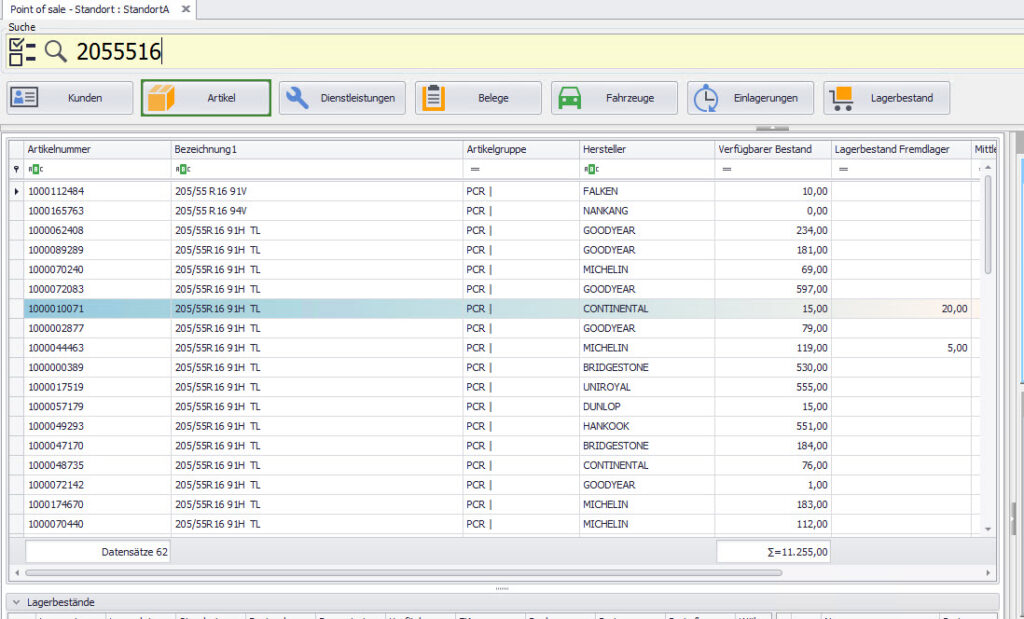Open Verfügbarer Bestand filter operator
Image resolution: width=1024 pixels, height=619 pixels.
(725, 170)
